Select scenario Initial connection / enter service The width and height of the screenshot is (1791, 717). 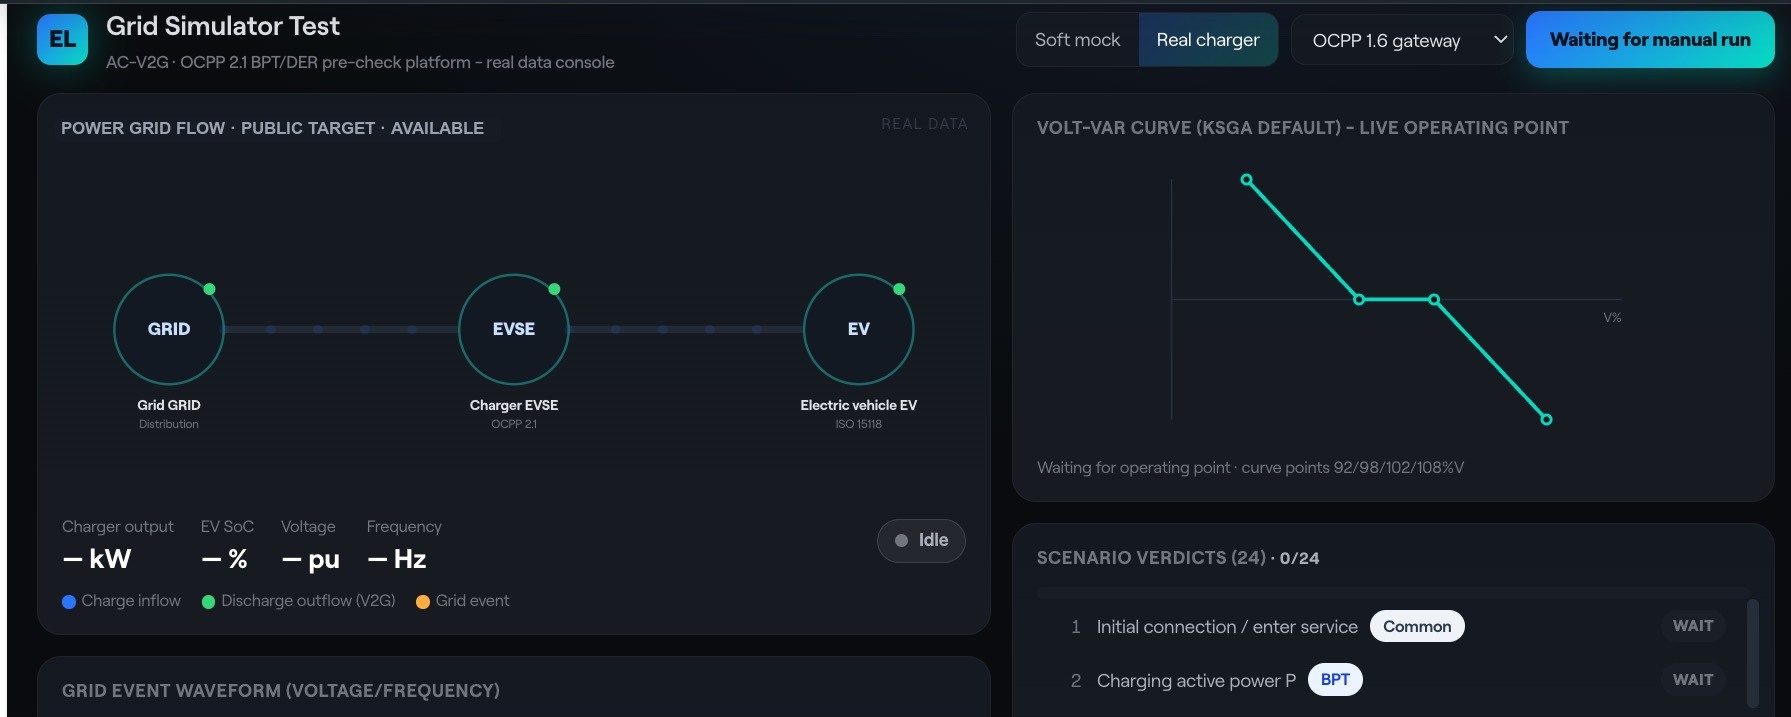pyautogui.click(x=1227, y=627)
